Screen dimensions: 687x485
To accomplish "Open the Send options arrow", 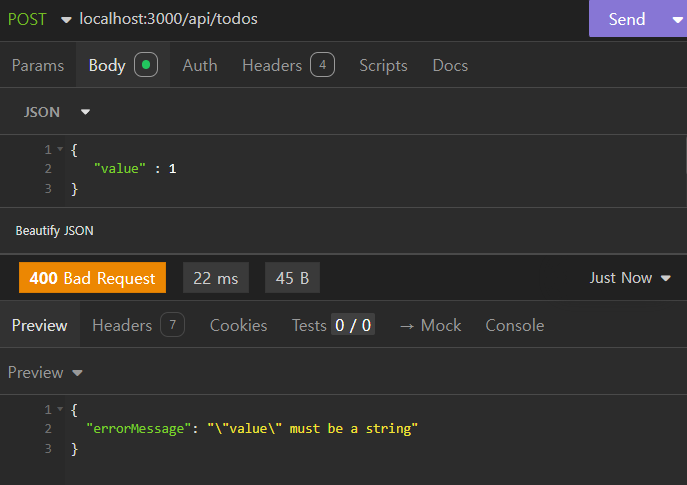I will click(x=677, y=19).
